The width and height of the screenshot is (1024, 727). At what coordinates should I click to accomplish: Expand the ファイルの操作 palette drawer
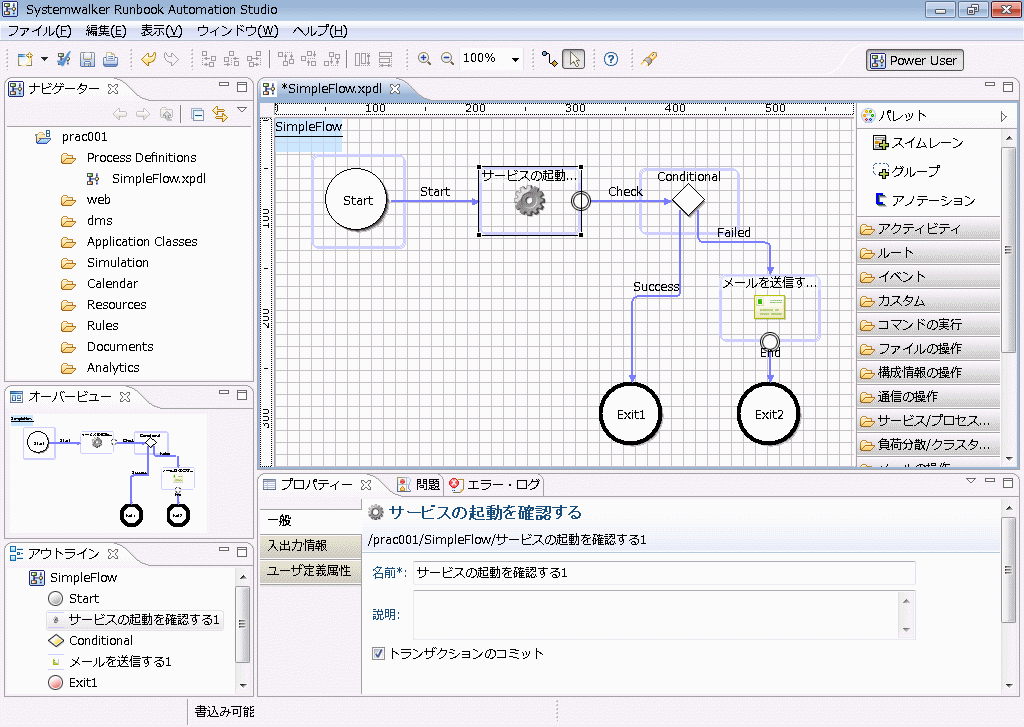coord(928,349)
